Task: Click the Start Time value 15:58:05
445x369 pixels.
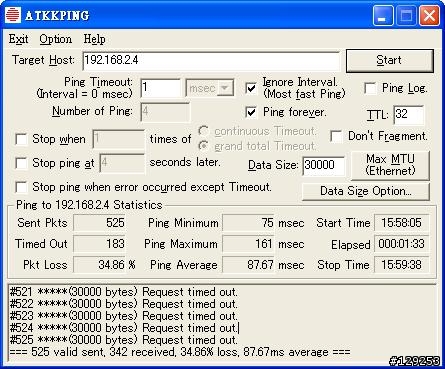Action: point(402,223)
